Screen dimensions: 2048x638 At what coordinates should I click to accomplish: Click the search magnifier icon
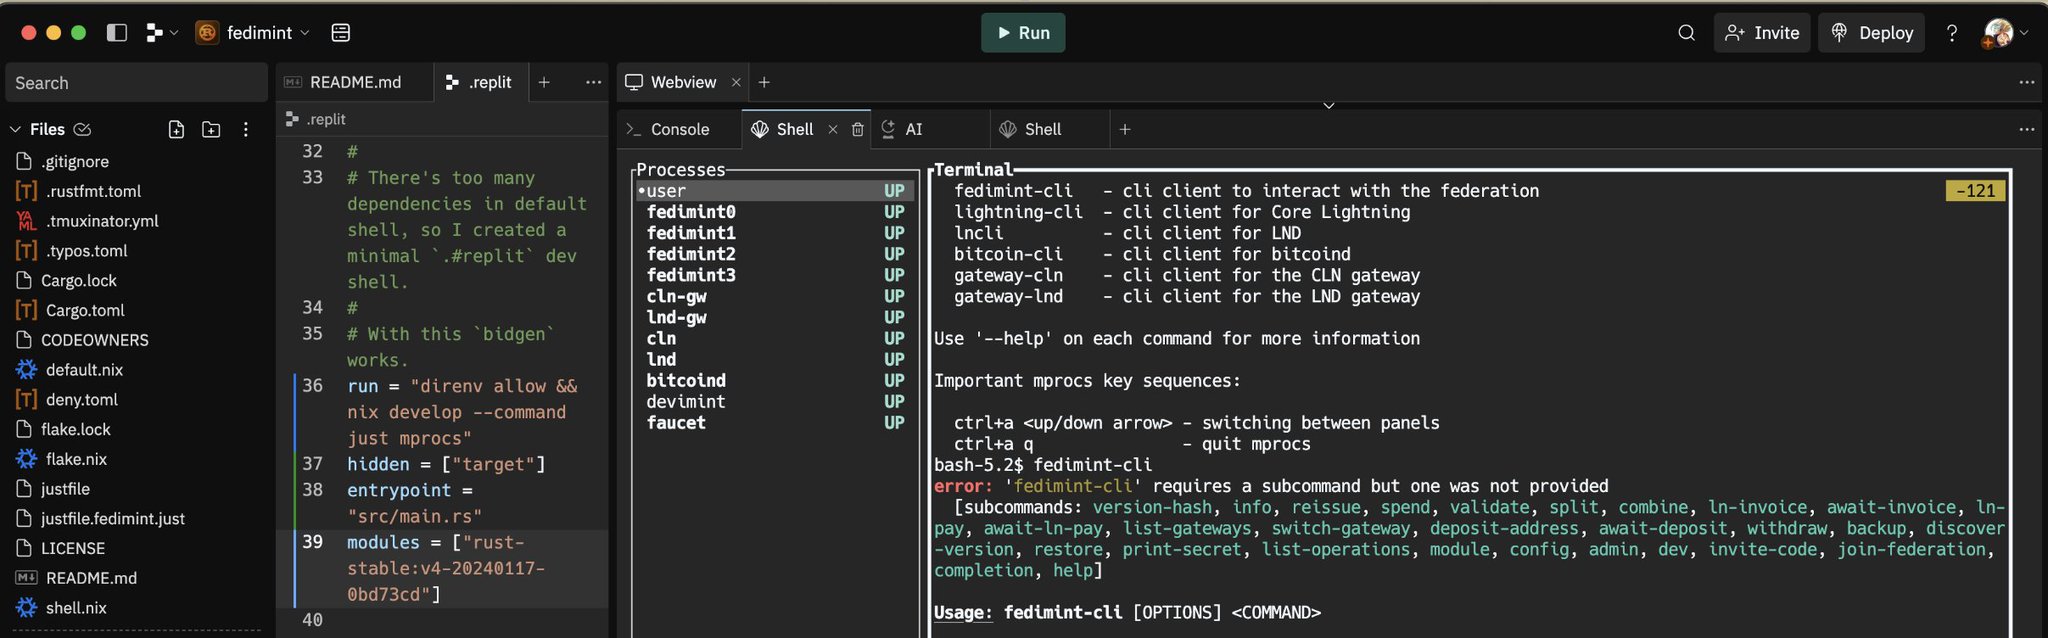(1686, 33)
